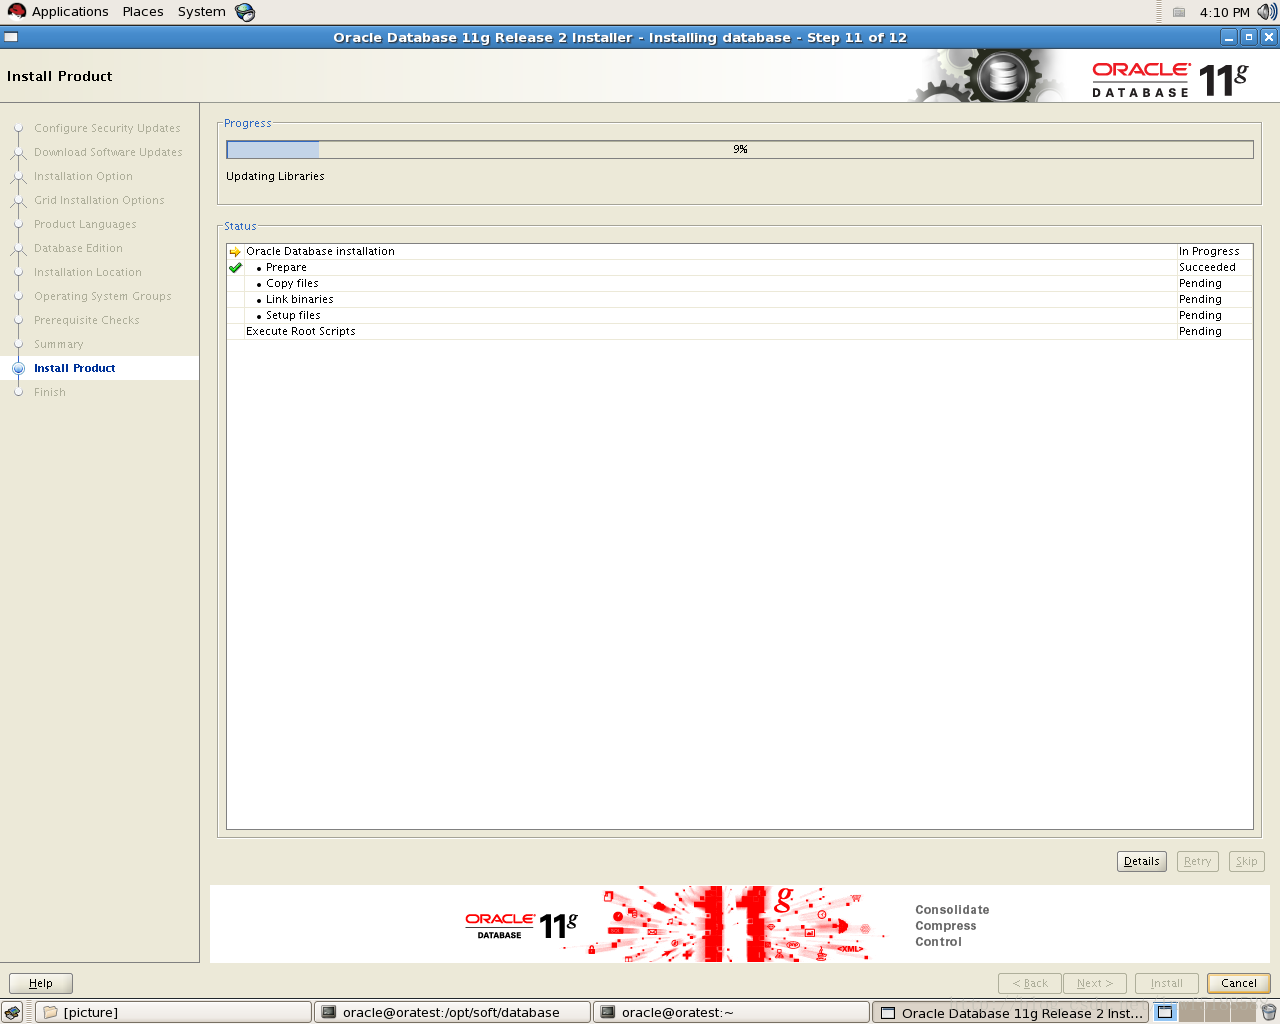Open the Applications menu

(x=58, y=12)
